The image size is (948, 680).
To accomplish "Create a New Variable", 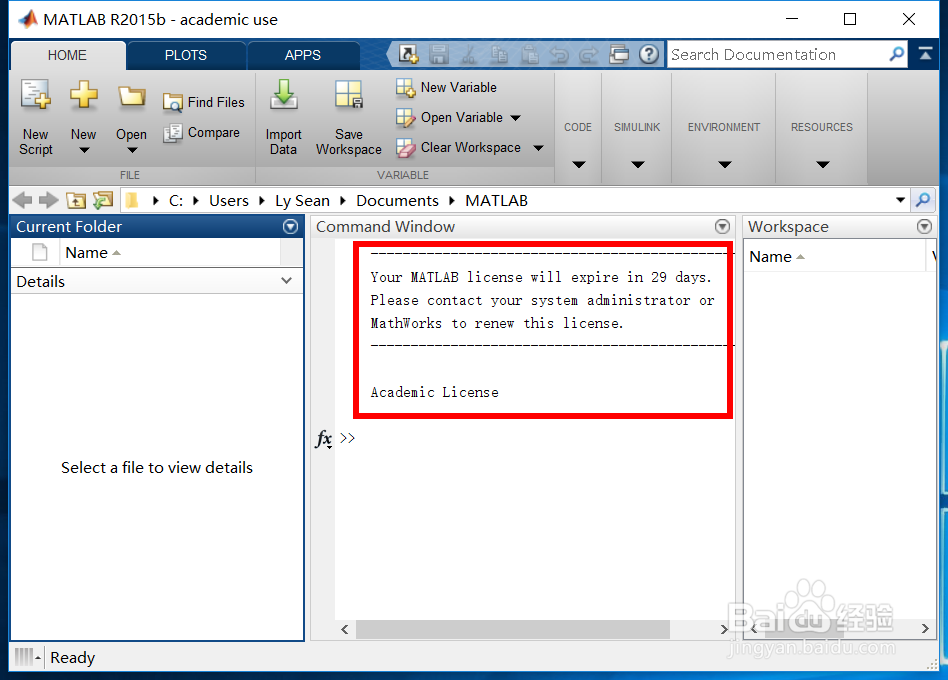I will click(447, 87).
